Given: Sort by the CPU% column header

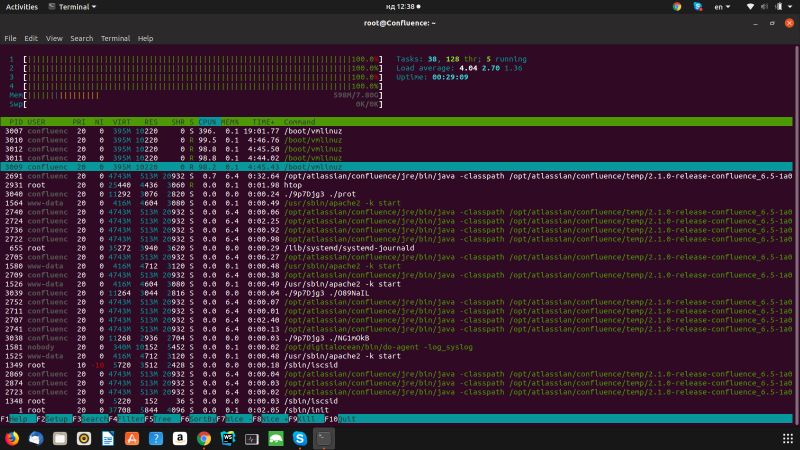Looking at the screenshot, I should pos(209,122).
